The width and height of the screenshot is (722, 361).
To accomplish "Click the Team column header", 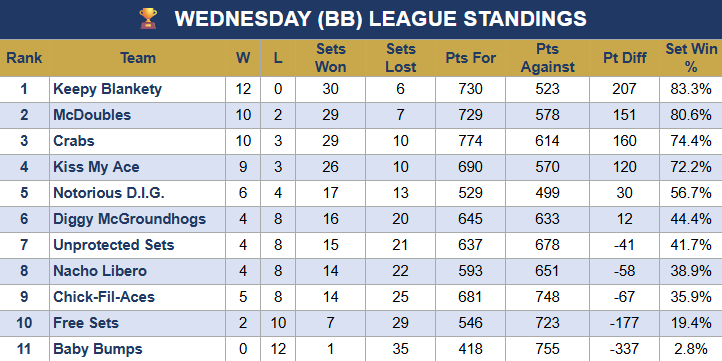I will [x=138, y=58].
